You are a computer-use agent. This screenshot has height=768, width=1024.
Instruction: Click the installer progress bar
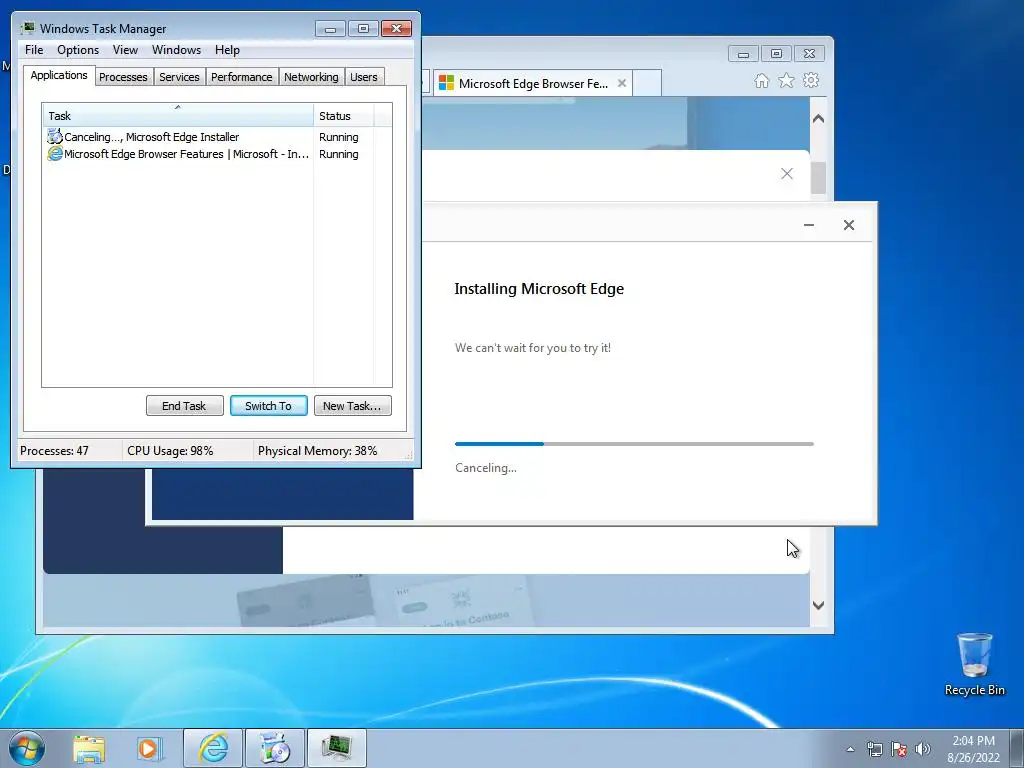click(x=634, y=443)
